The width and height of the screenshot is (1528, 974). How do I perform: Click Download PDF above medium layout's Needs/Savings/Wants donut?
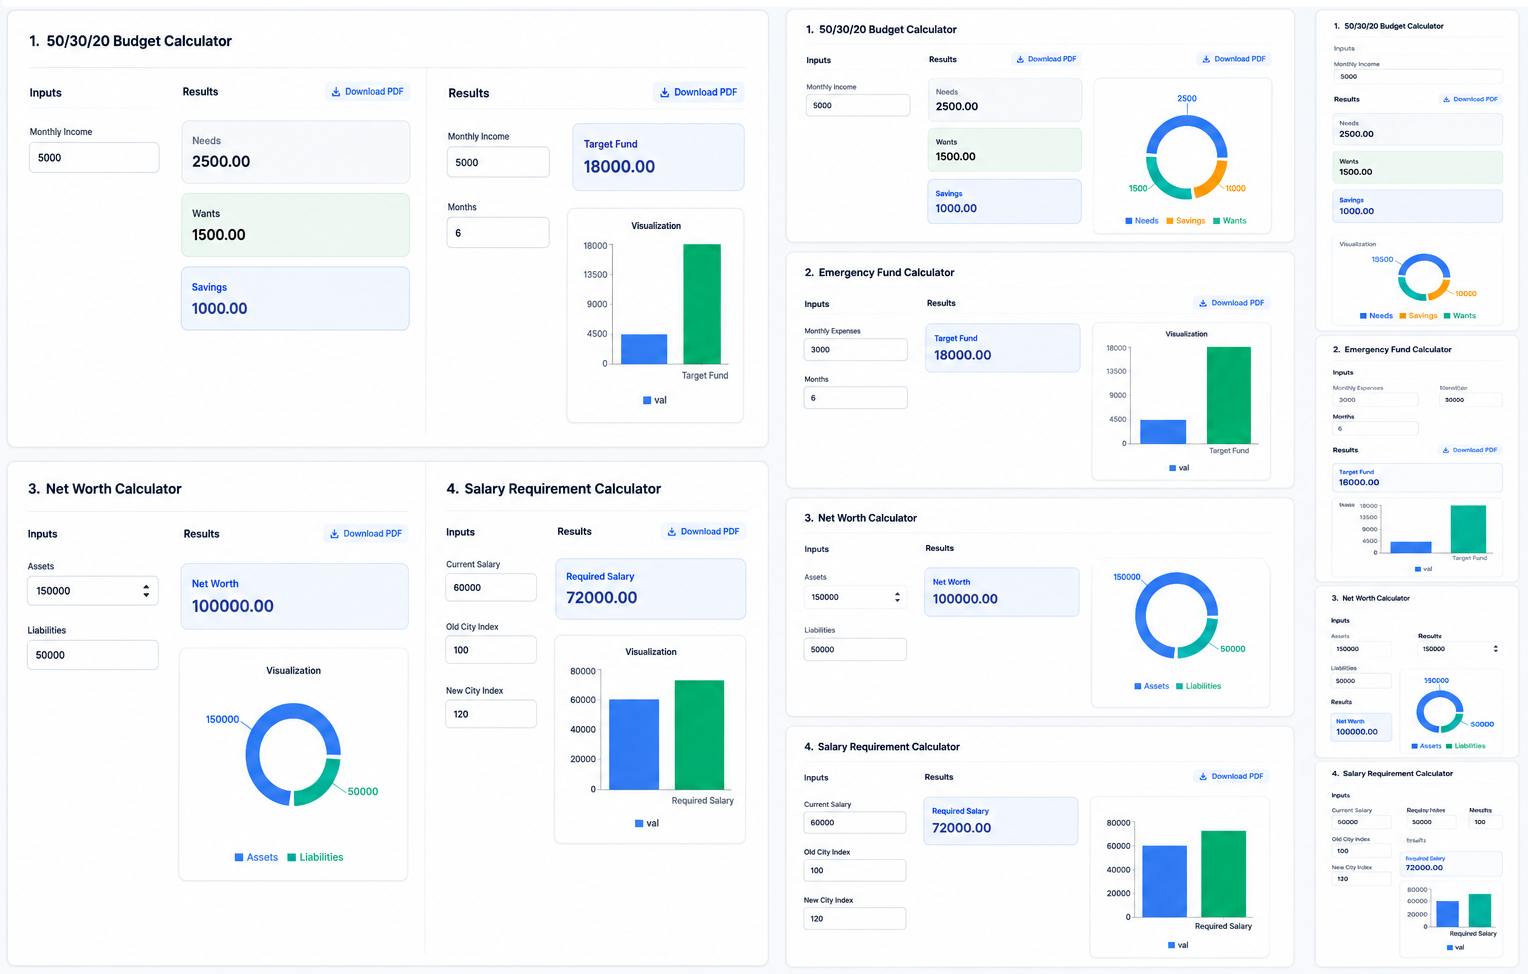click(1234, 59)
